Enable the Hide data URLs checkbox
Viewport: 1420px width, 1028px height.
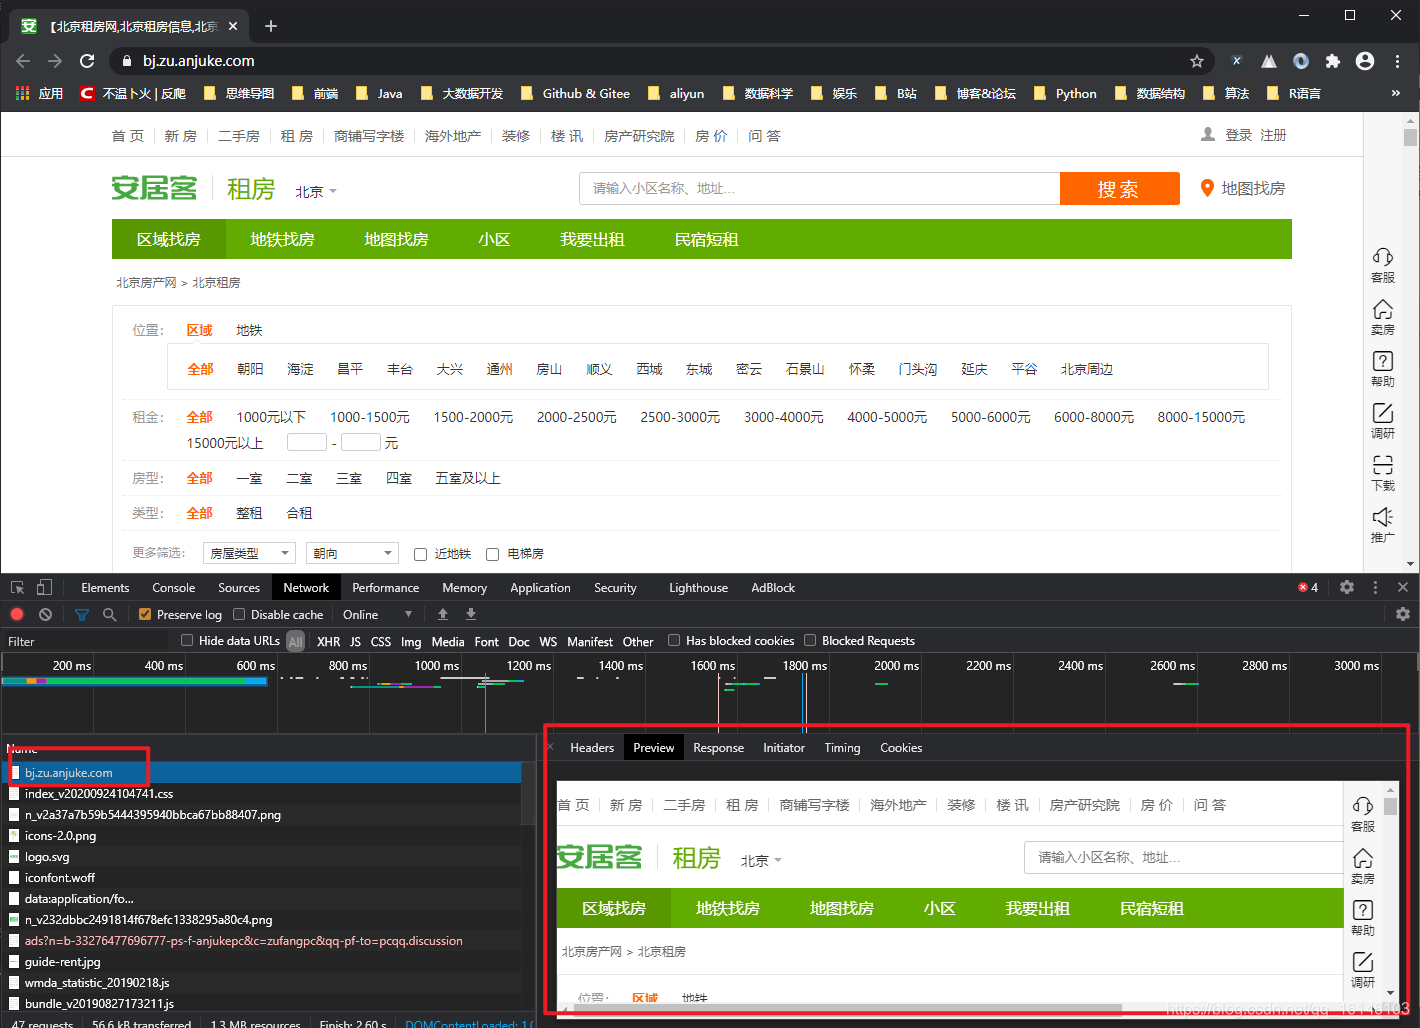187,640
